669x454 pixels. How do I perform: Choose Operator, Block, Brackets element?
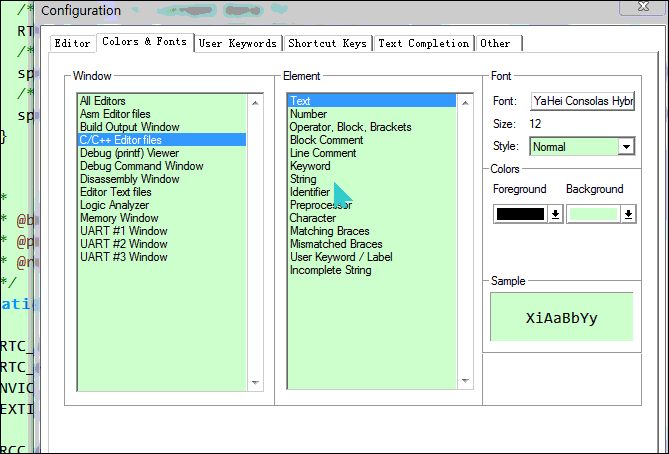tap(372, 127)
